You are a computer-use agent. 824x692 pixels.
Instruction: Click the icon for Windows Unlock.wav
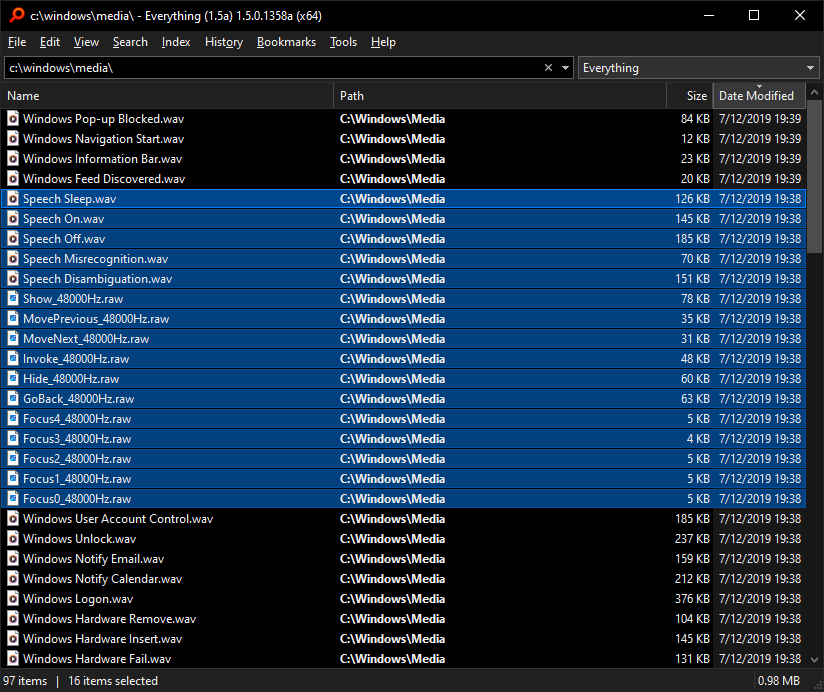(x=13, y=539)
